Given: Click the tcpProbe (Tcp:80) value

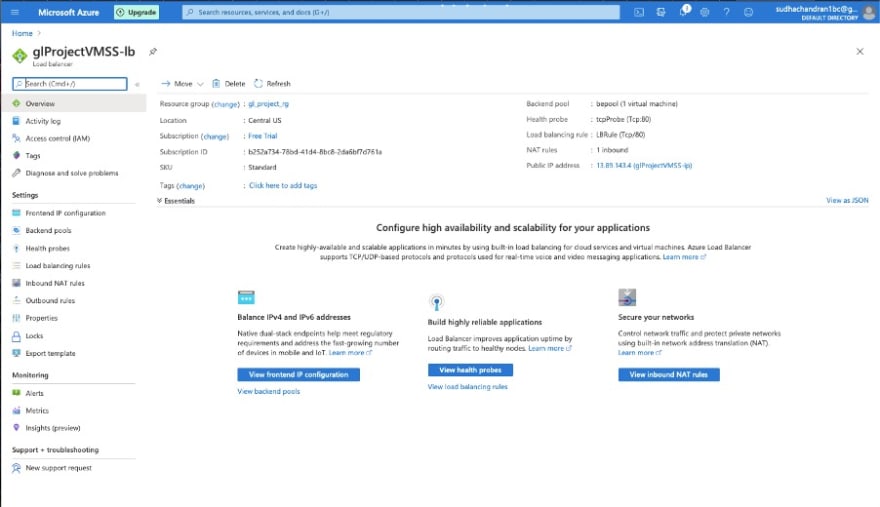Looking at the screenshot, I should pyautogui.click(x=623, y=119).
